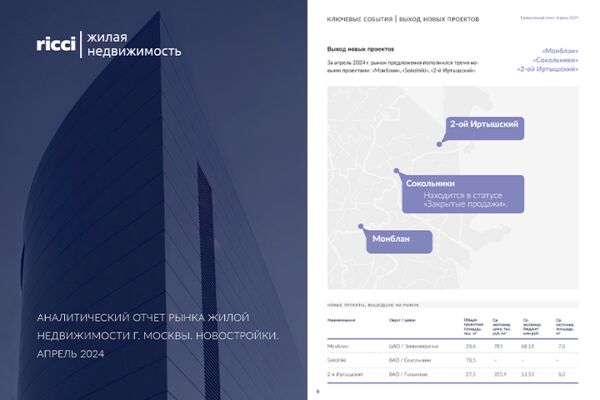Image resolution: width=600 pixels, height=400 pixels.
Task: Click the '«Монблан»' sidebar label
Action: (560, 51)
